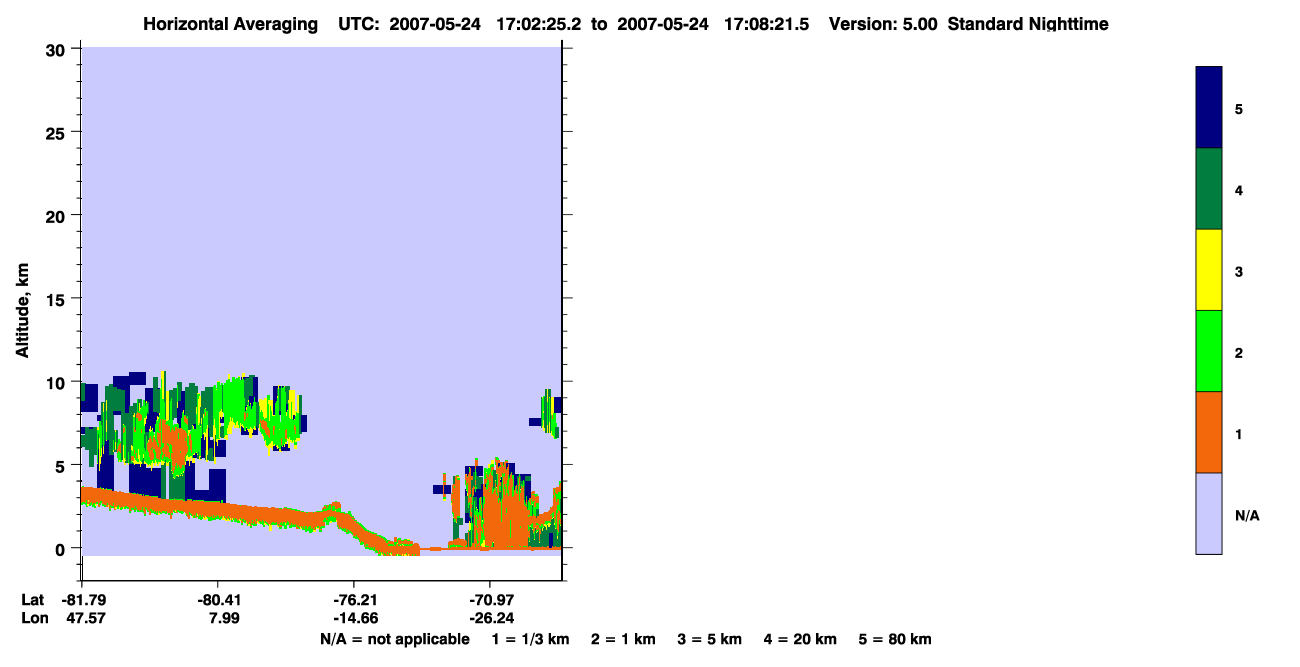Click the orange colorbar segment labeled 1
The image size is (1300, 667).
[1209, 432]
